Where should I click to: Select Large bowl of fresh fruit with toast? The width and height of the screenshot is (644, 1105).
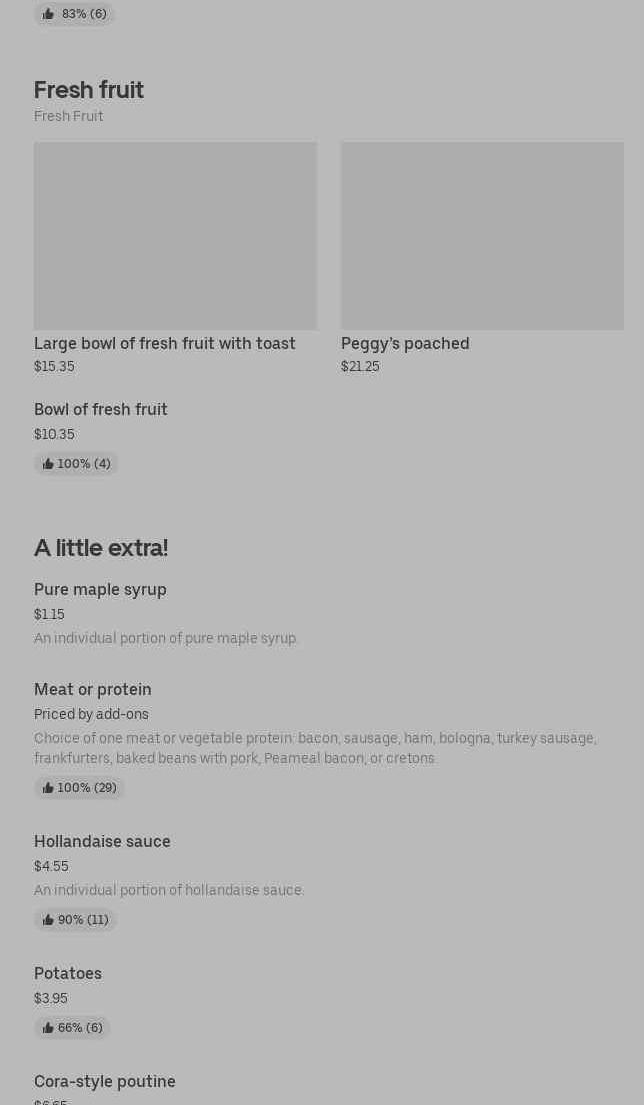[x=165, y=343]
